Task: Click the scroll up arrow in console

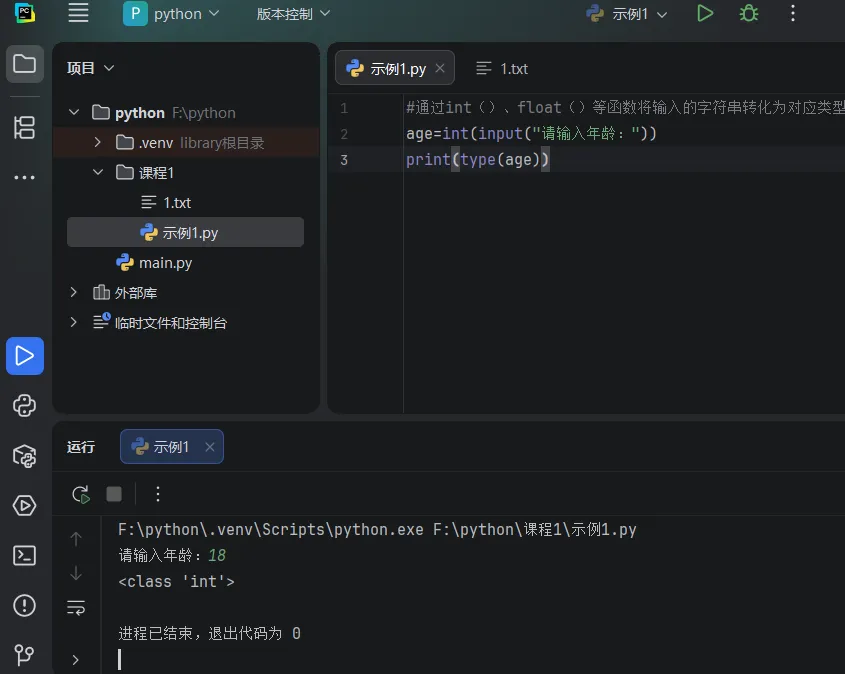Action: coord(76,538)
